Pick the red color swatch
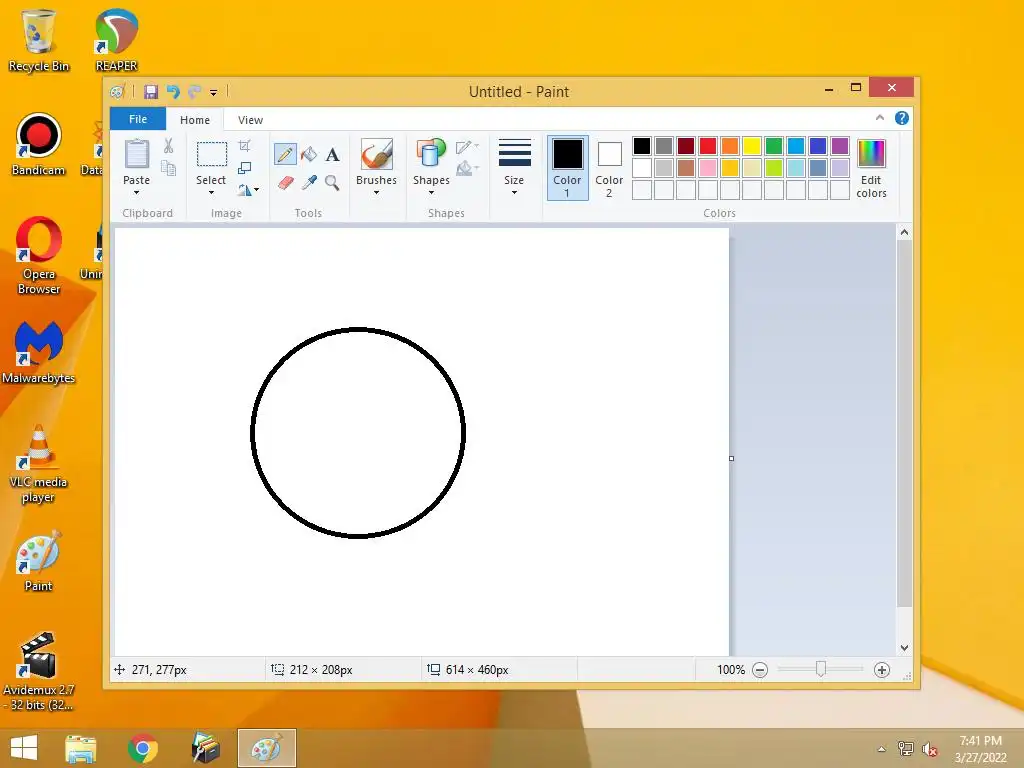Image resolution: width=1024 pixels, height=768 pixels. pos(708,146)
